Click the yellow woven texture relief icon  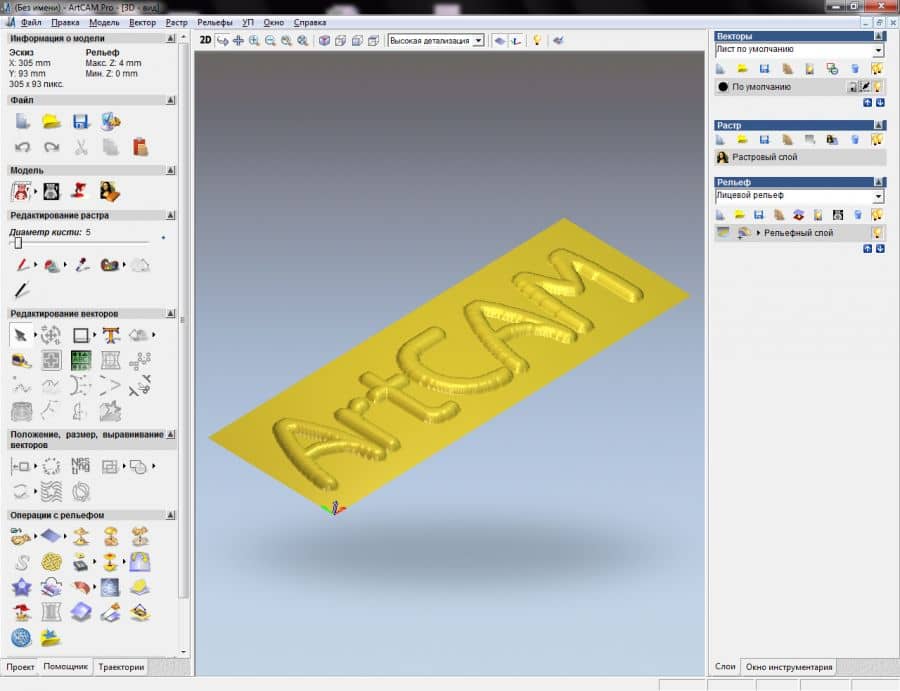coord(52,561)
